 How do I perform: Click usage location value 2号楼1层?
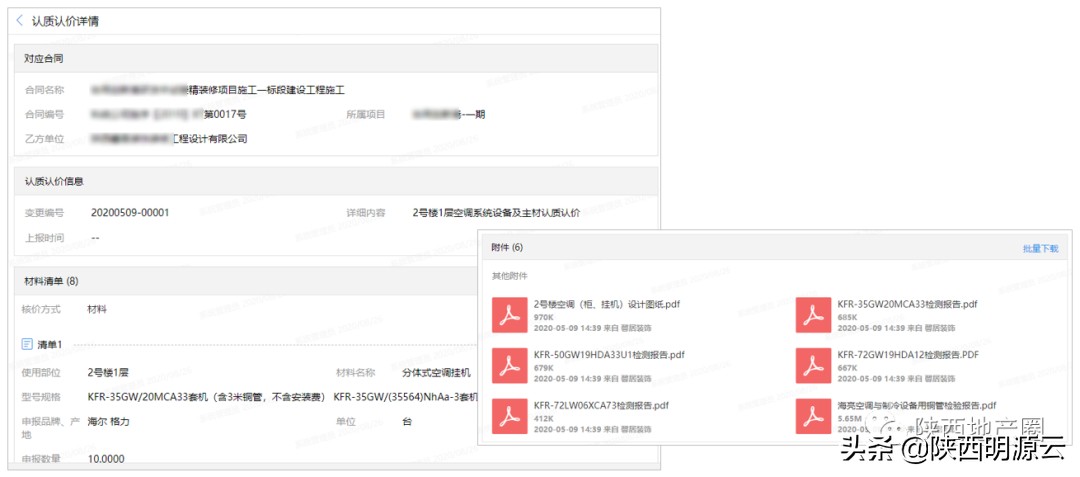108,372
